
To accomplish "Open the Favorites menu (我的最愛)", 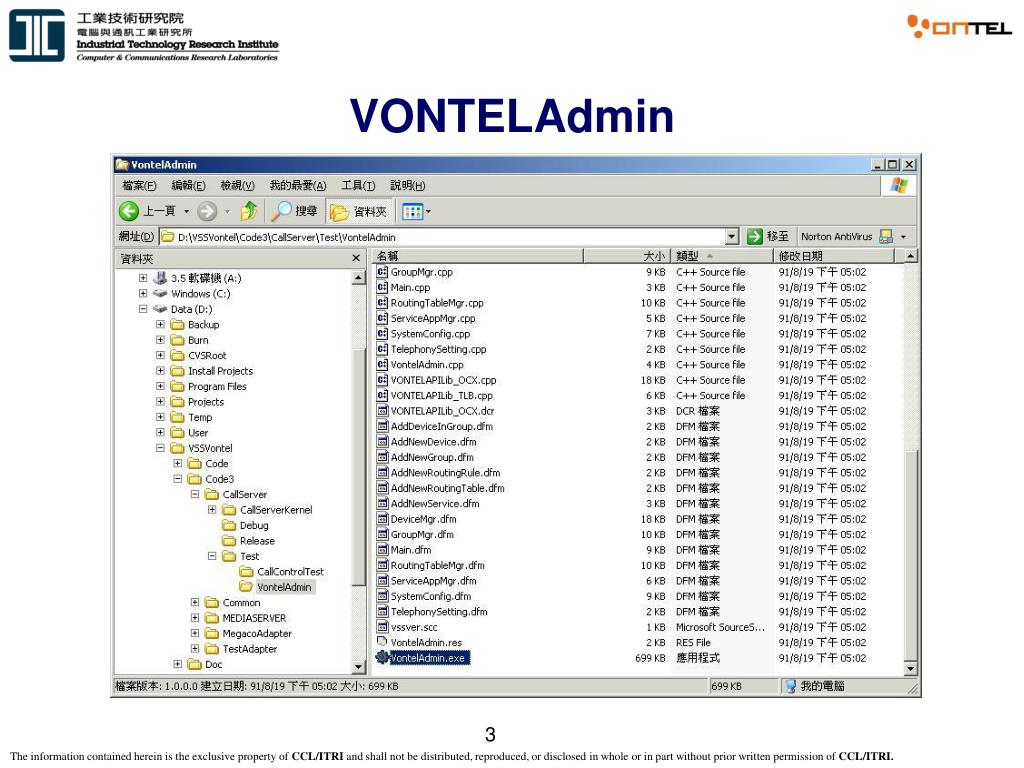I will point(298,185).
